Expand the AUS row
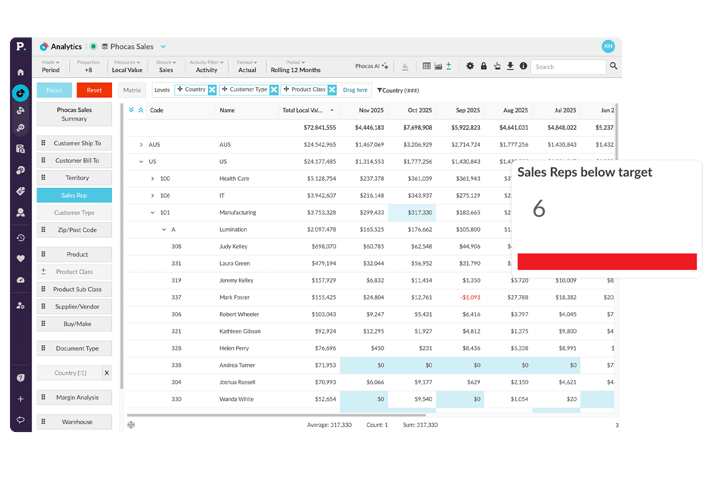This screenshot has height=485, width=720. point(141,145)
